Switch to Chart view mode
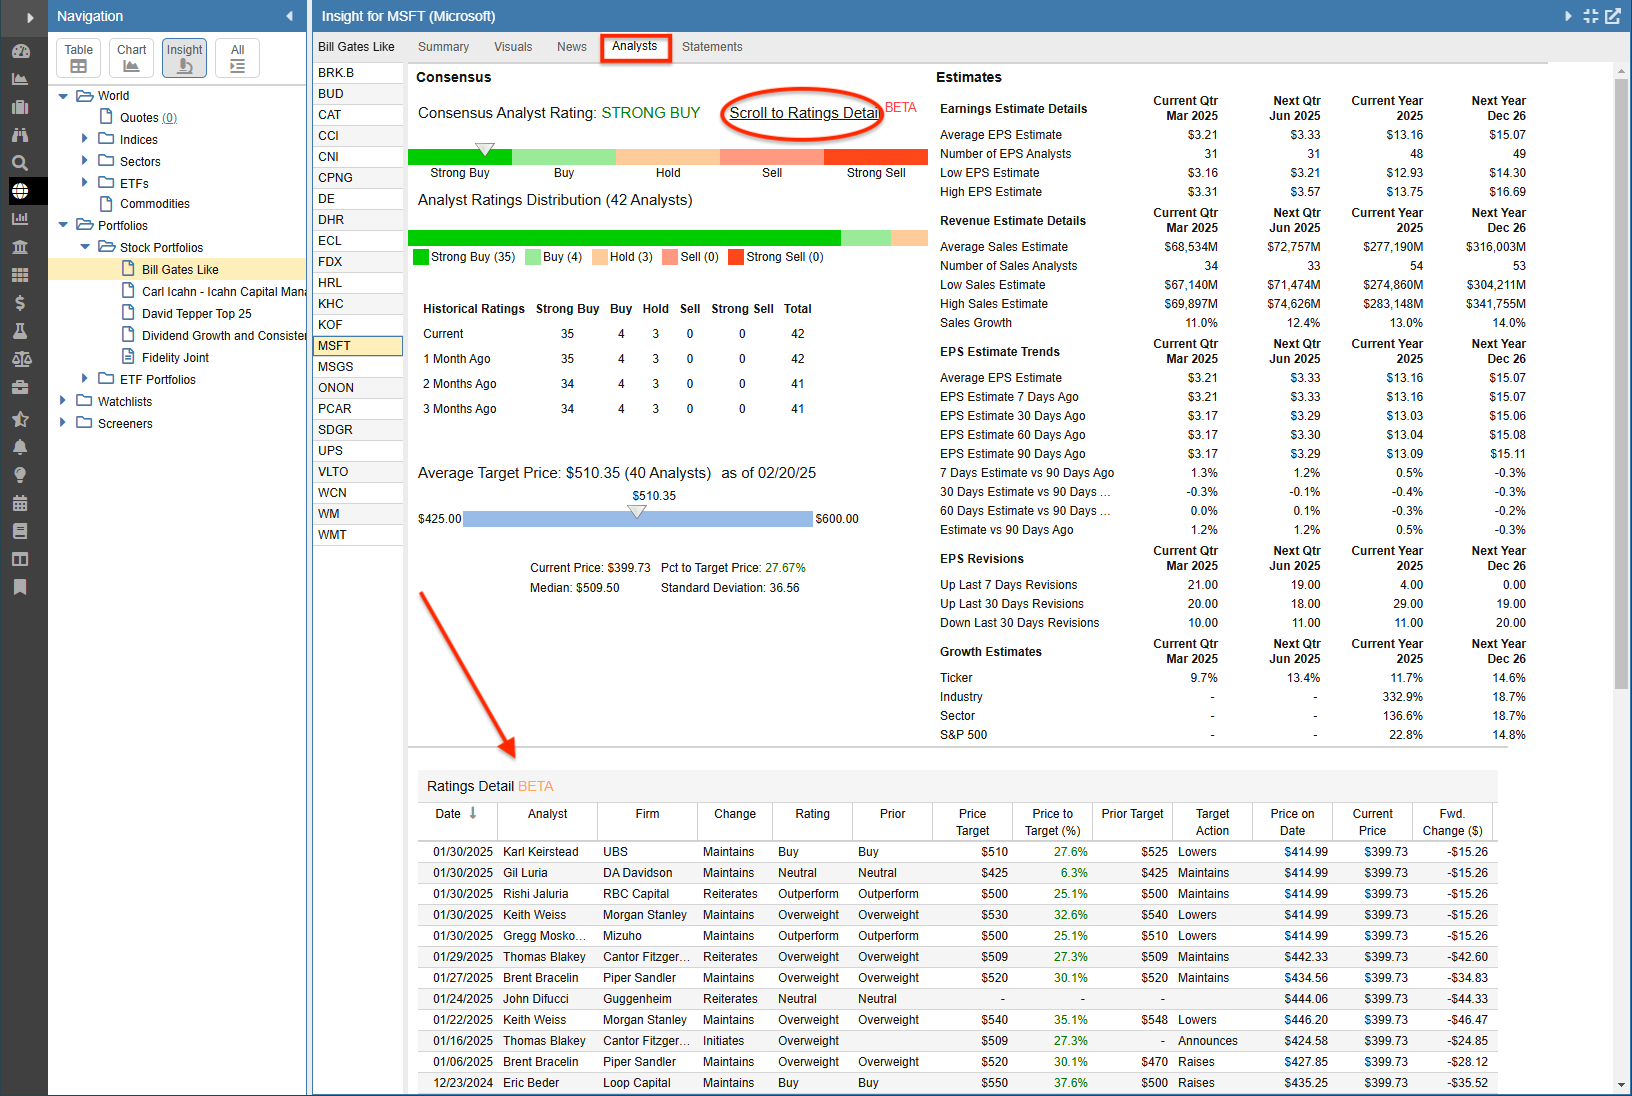This screenshot has width=1632, height=1096. [x=131, y=58]
